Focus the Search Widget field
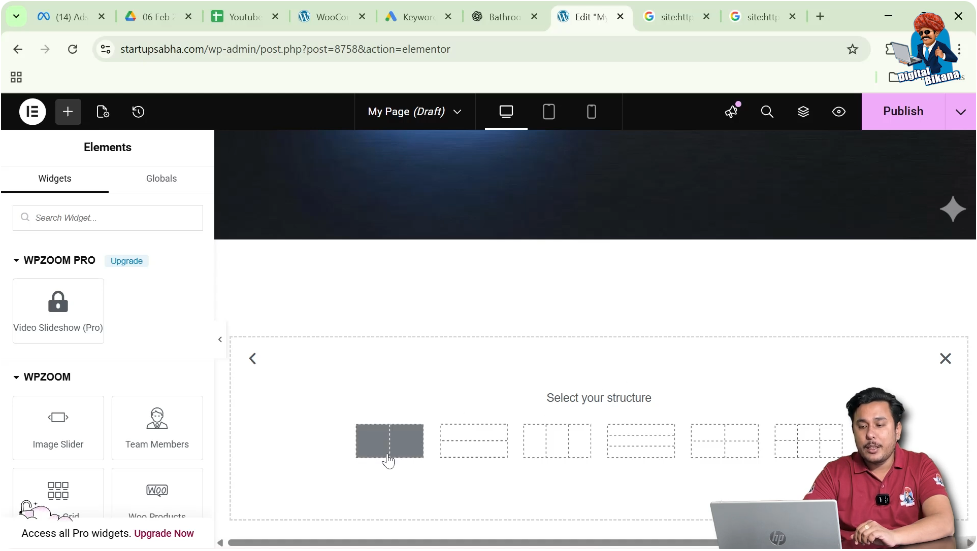Image resolution: width=977 pixels, height=551 pixels. 108,218
